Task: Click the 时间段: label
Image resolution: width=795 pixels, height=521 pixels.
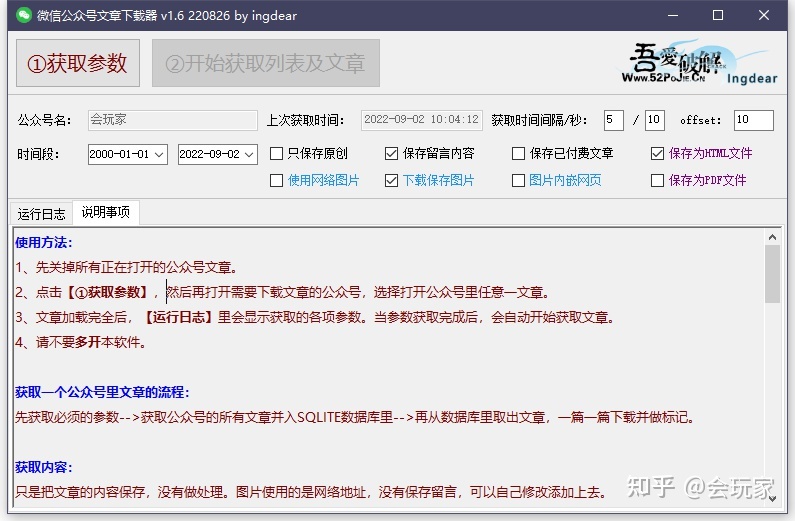Action: [x=39, y=154]
